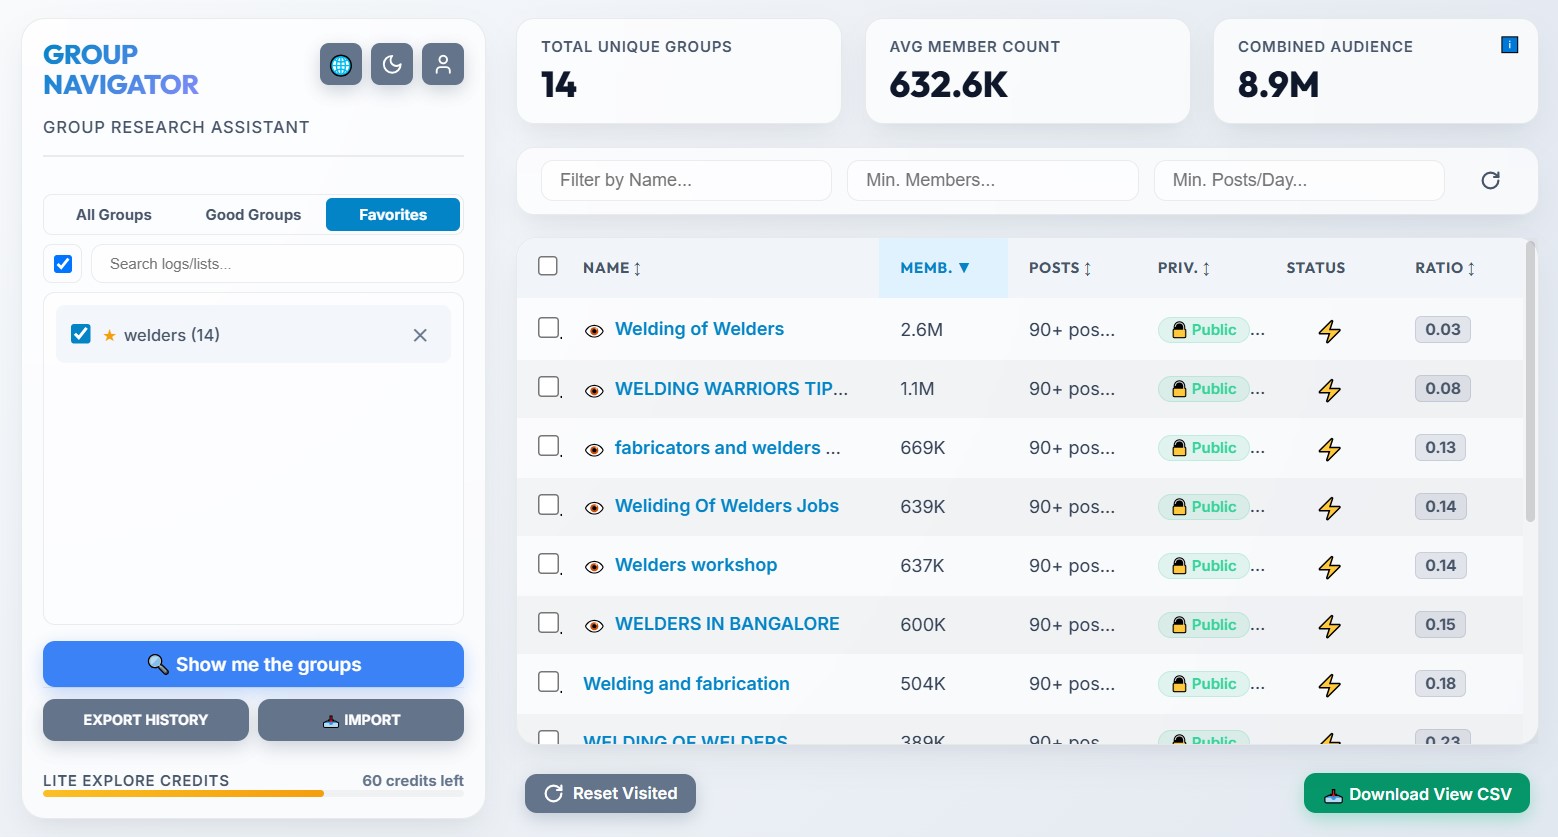This screenshot has width=1558, height=837.
Task: Click lightning status icon for Welders workshop
Action: click(1329, 567)
